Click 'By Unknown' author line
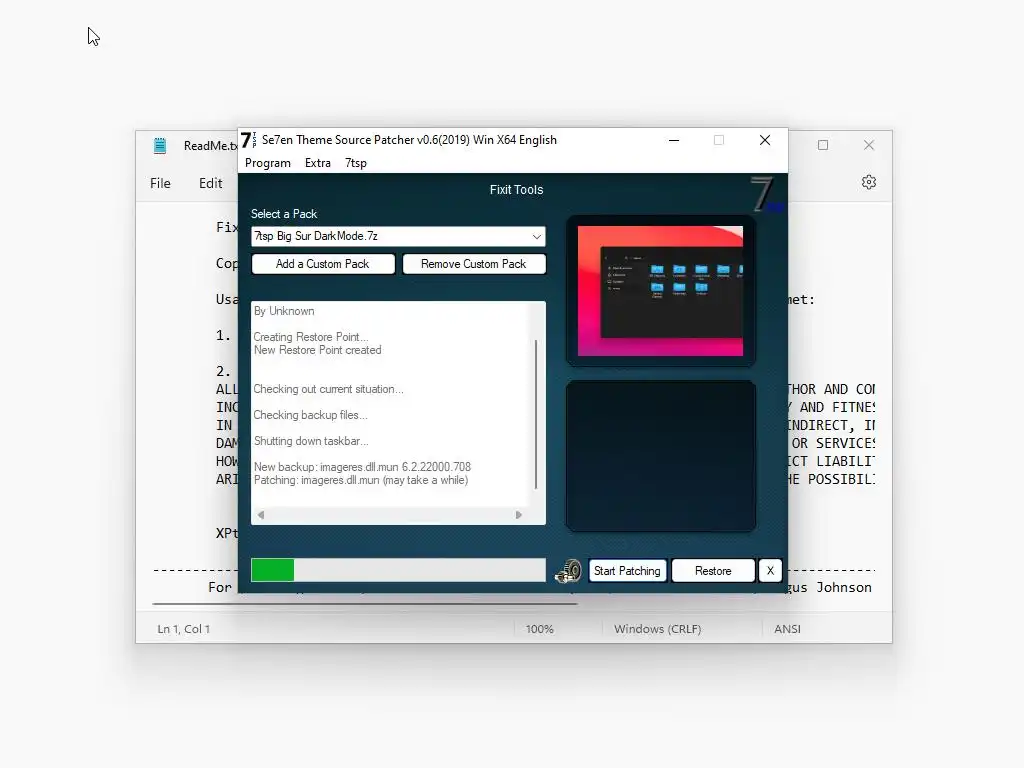This screenshot has width=1024, height=768. 284,311
